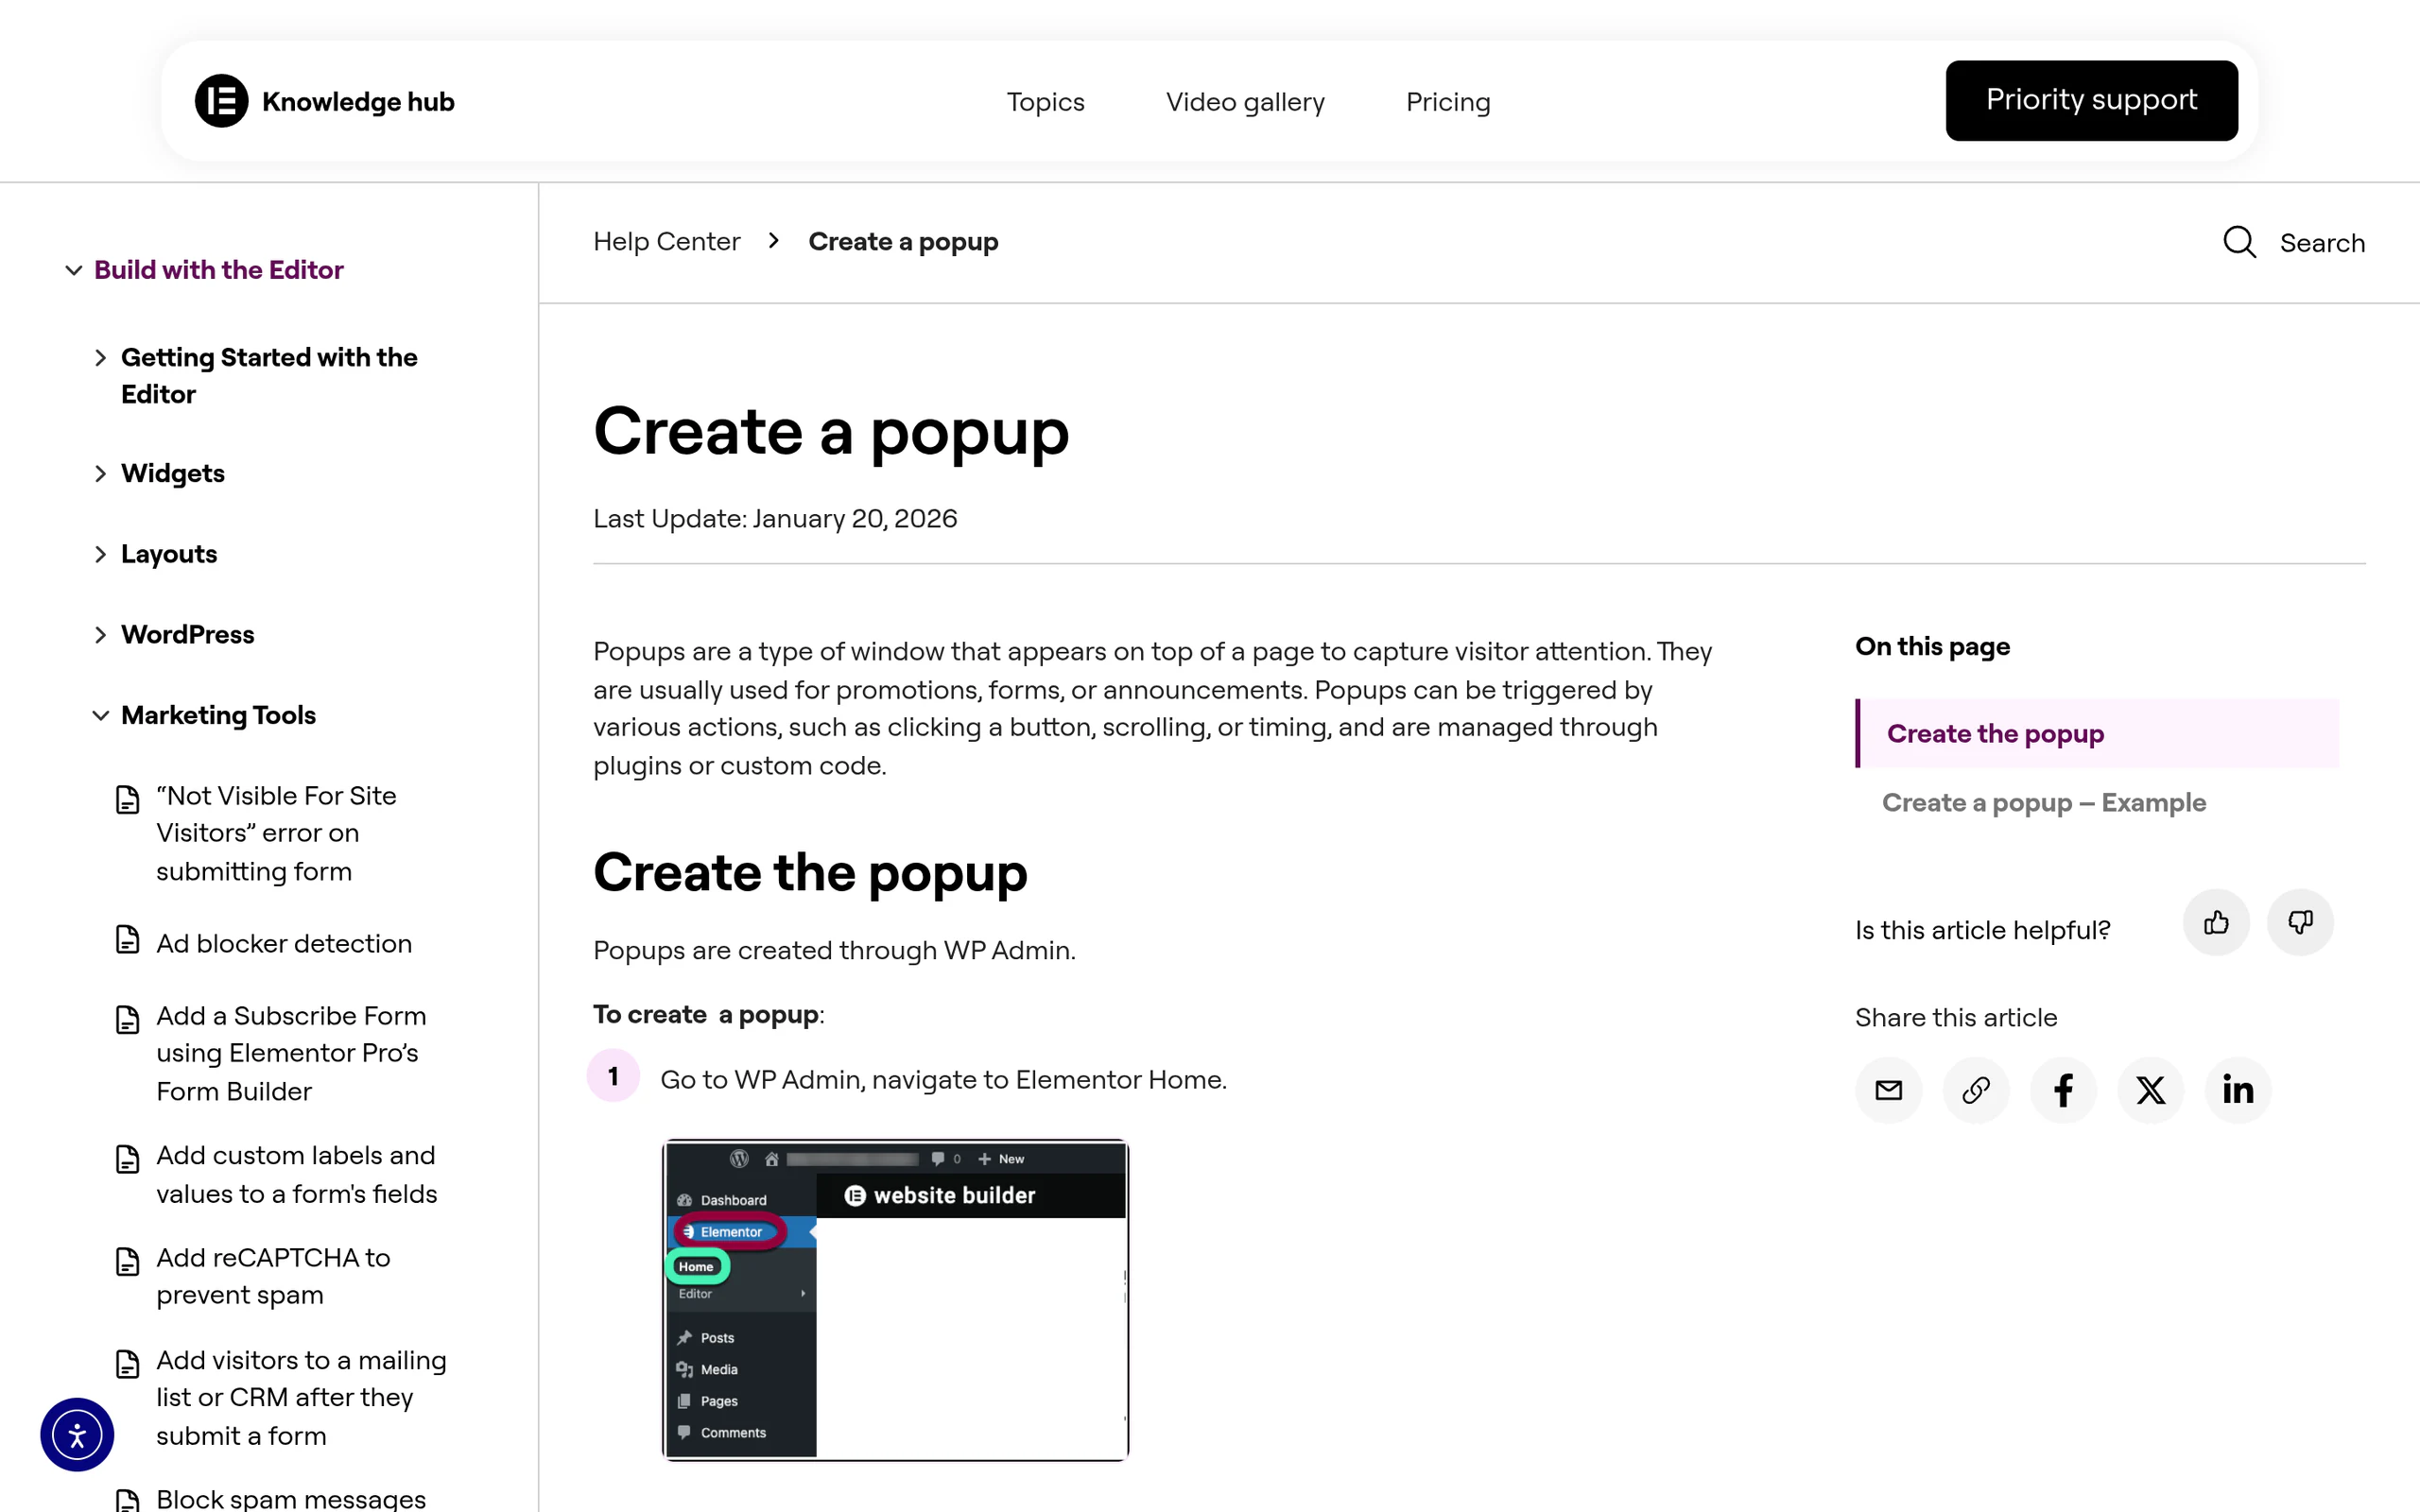This screenshot has width=2420, height=1512.
Task: Copy article link with the link icon
Action: tap(1976, 1090)
